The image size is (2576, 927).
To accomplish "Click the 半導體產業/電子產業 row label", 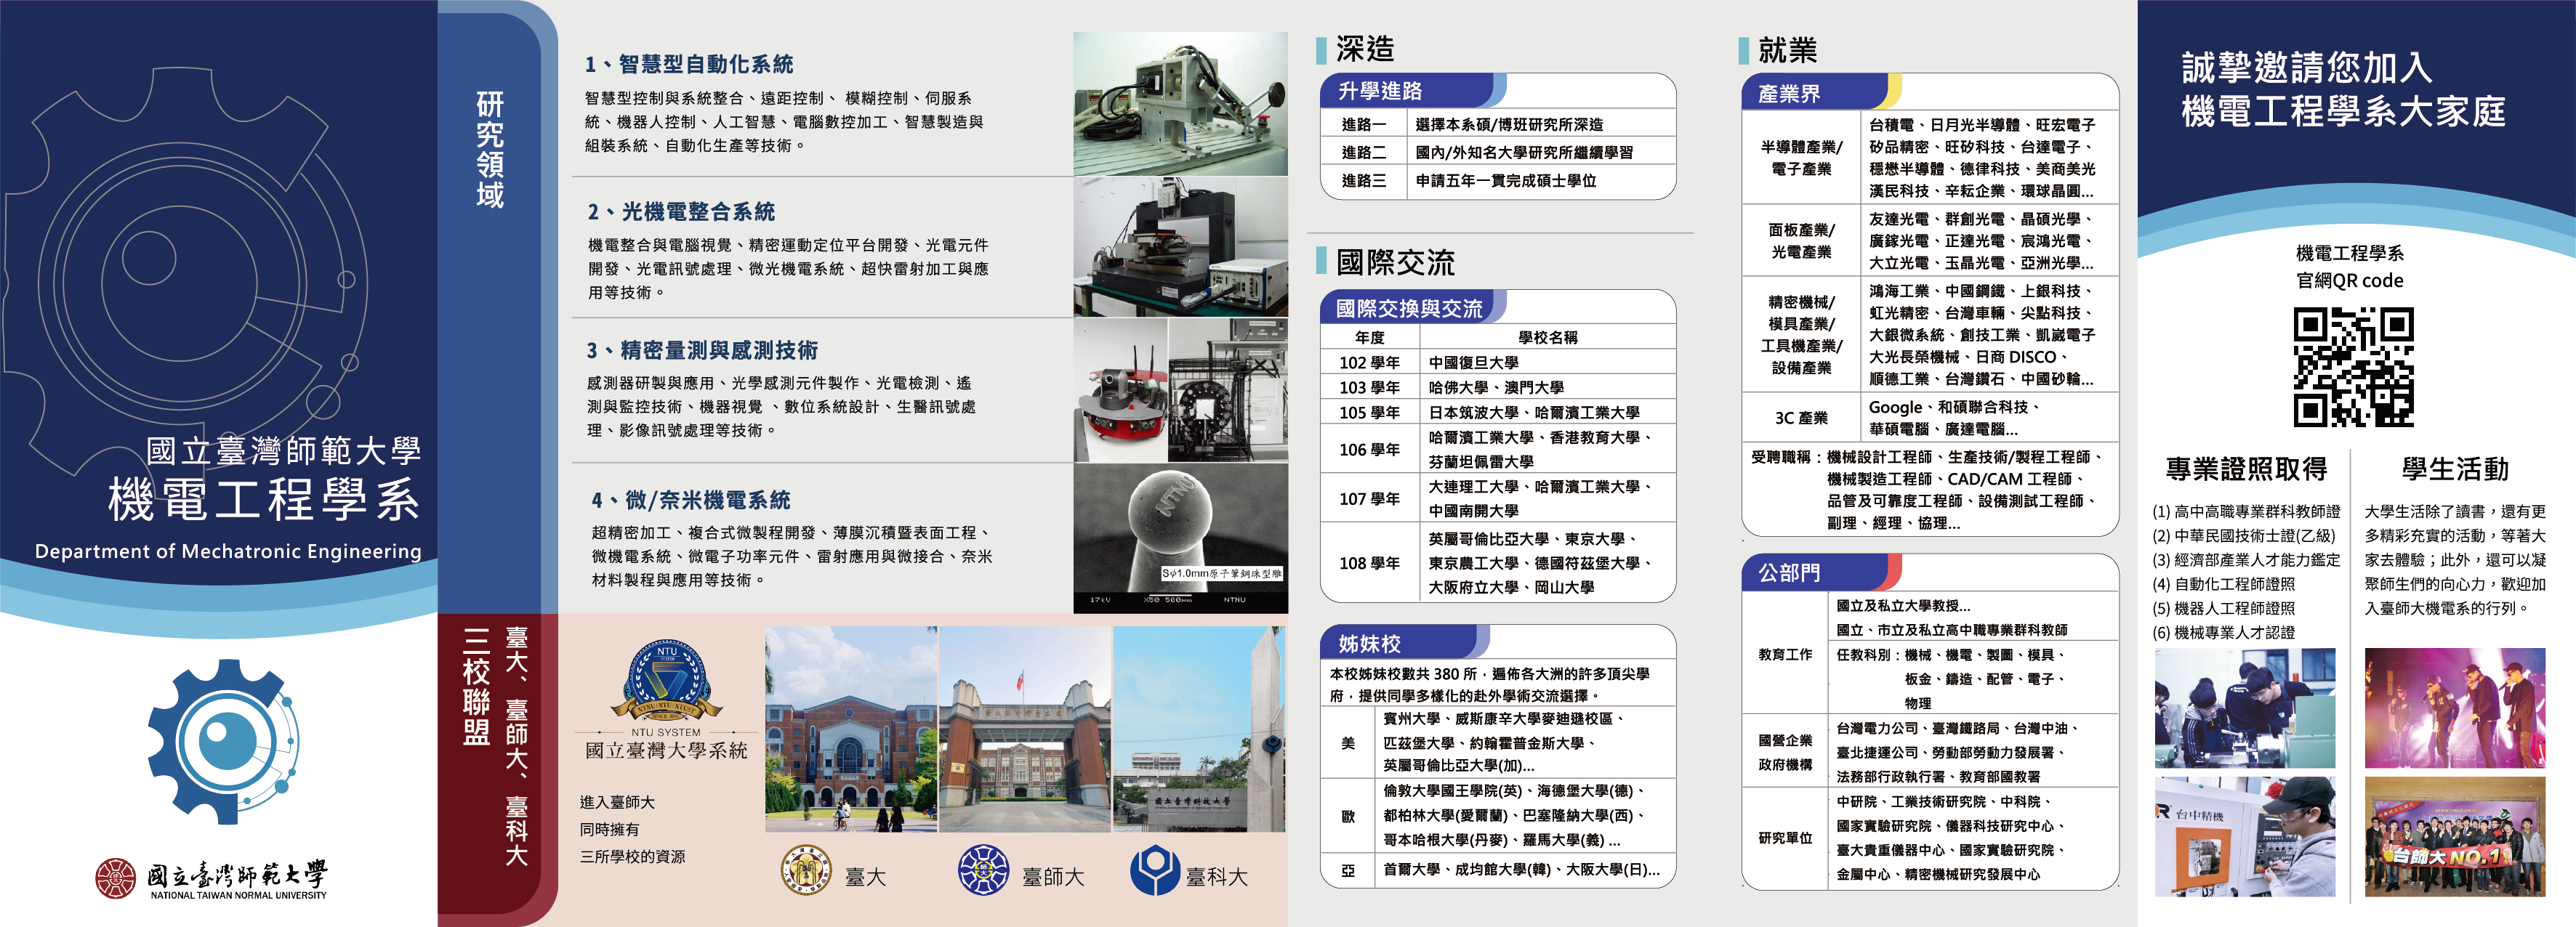I will click(1801, 158).
